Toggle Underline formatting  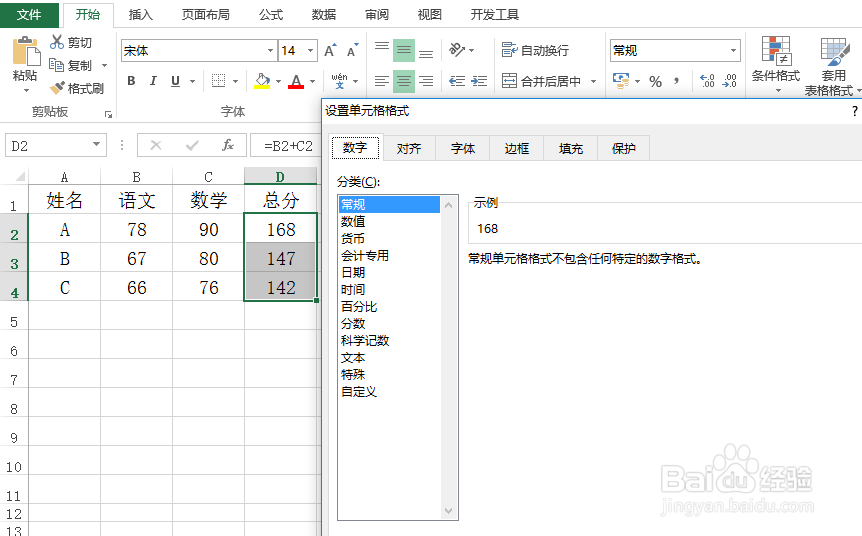click(x=175, y=81)
